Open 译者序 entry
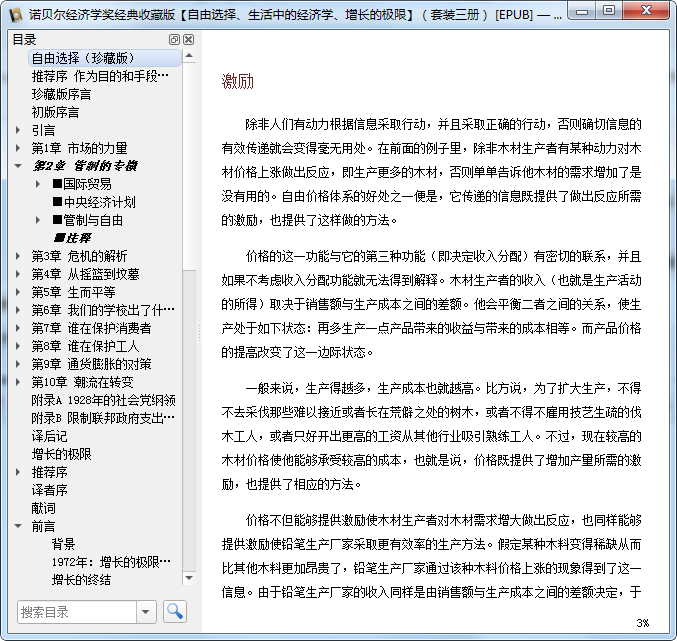This screenshot has width=677, height=641. 49,490
